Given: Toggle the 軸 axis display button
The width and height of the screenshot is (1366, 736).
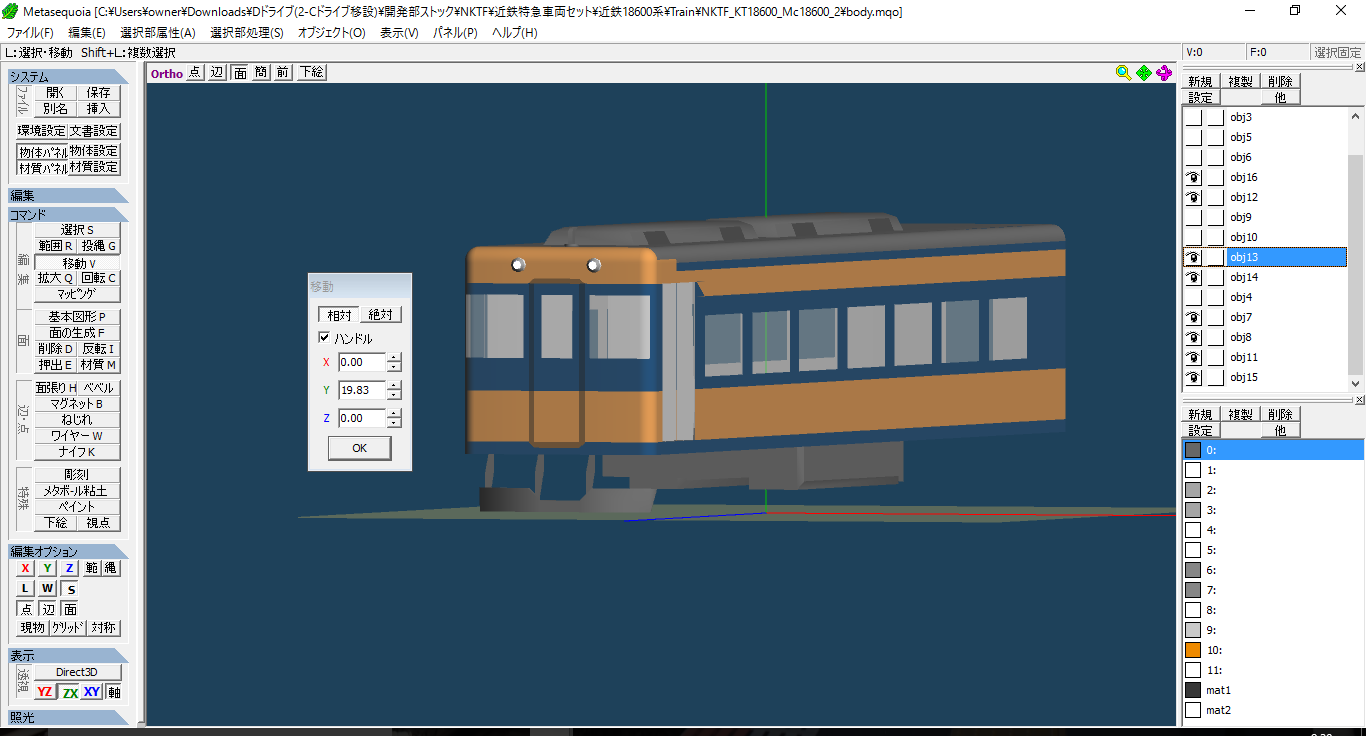Looking at the screenshot, I should coord(114,692).
